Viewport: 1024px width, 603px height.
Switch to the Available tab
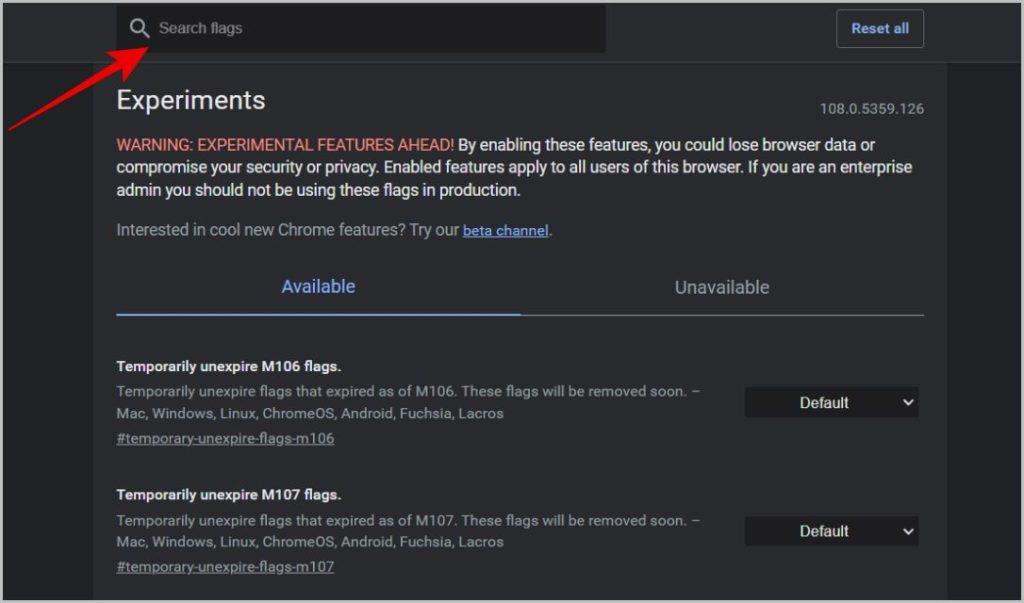pos(318,287)
